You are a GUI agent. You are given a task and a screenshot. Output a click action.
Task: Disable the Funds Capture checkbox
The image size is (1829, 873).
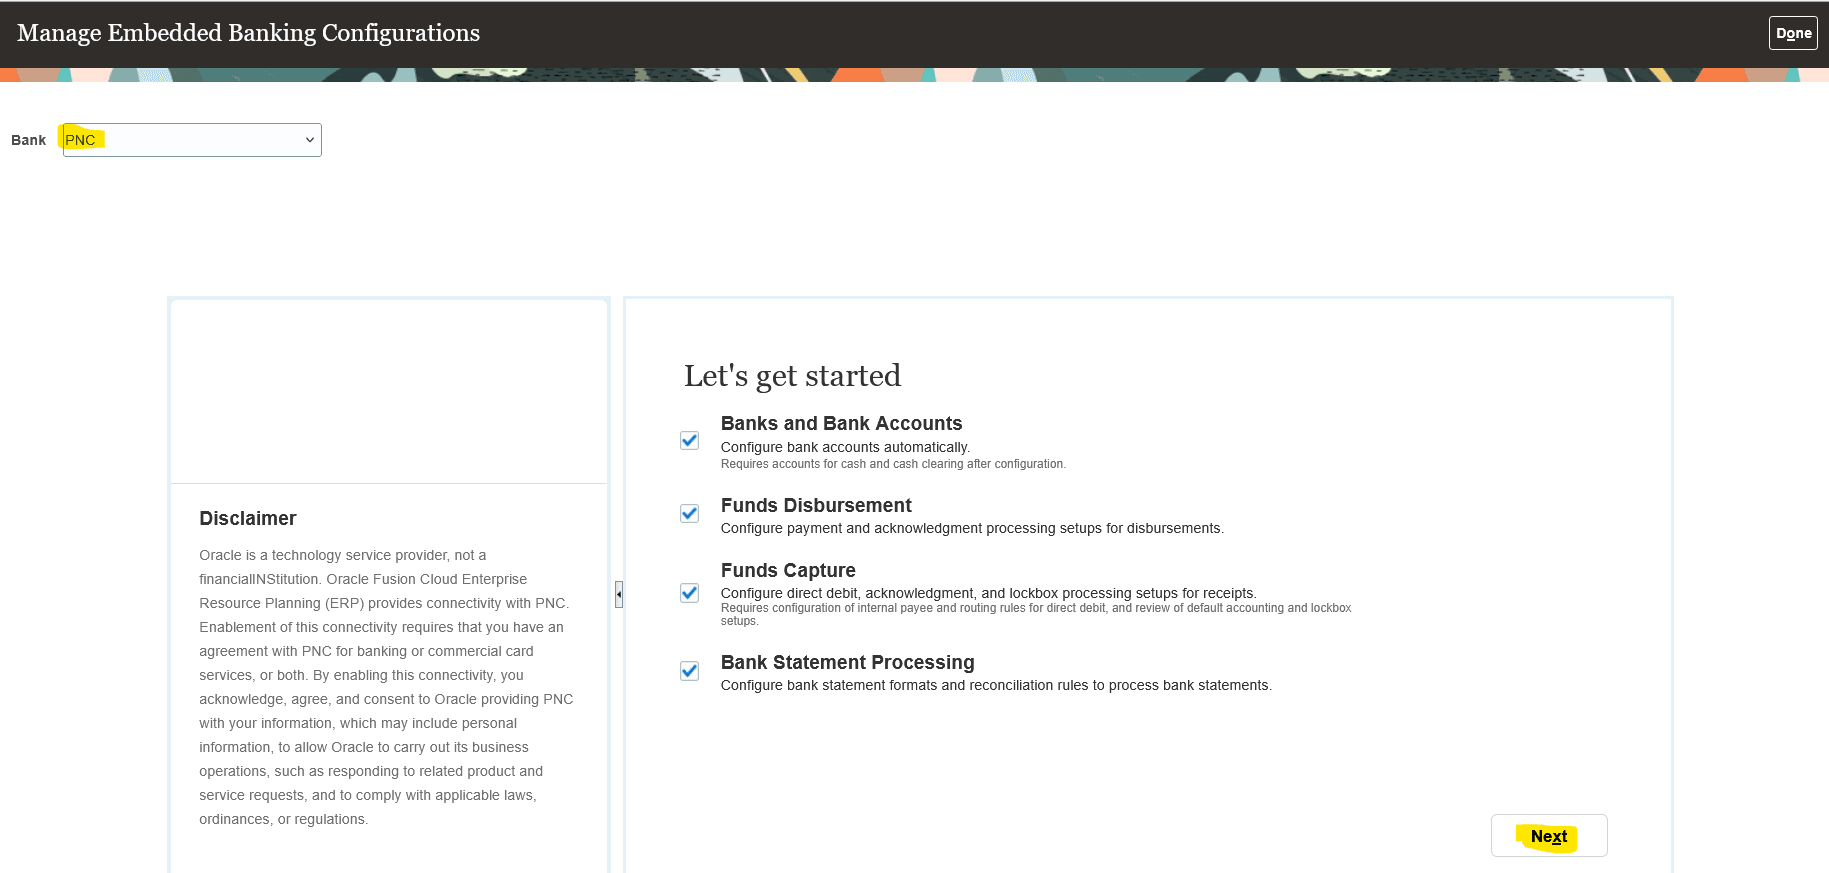click(x=689, y=593)
